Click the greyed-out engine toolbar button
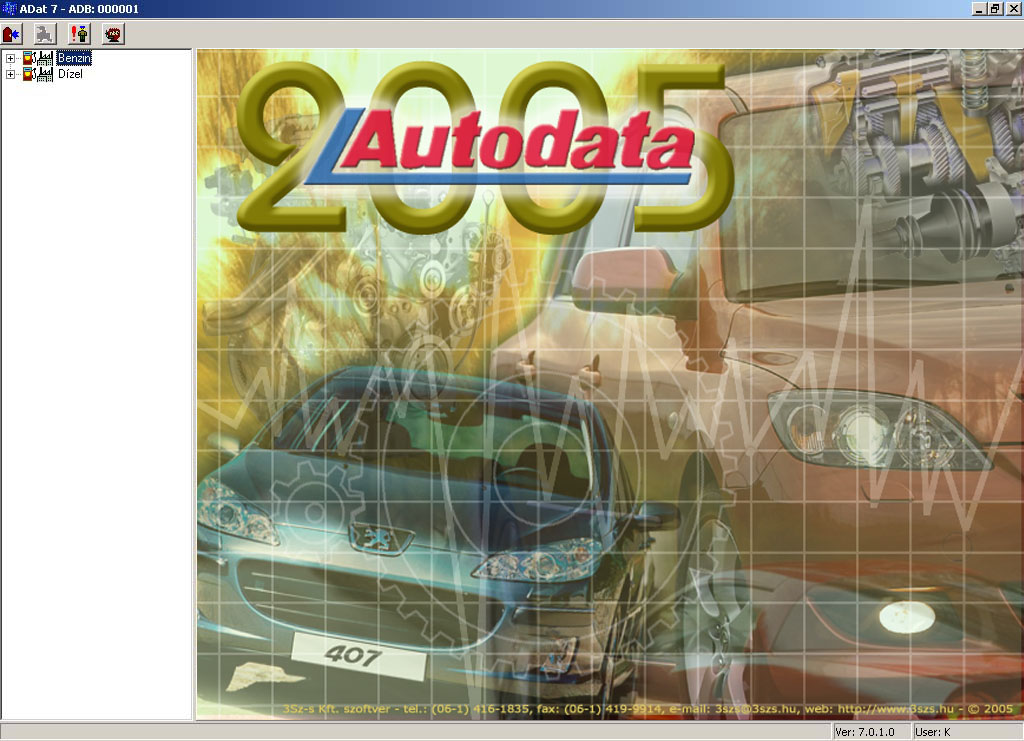Screen dimensions: 1024x741 [x=45, y=34]
